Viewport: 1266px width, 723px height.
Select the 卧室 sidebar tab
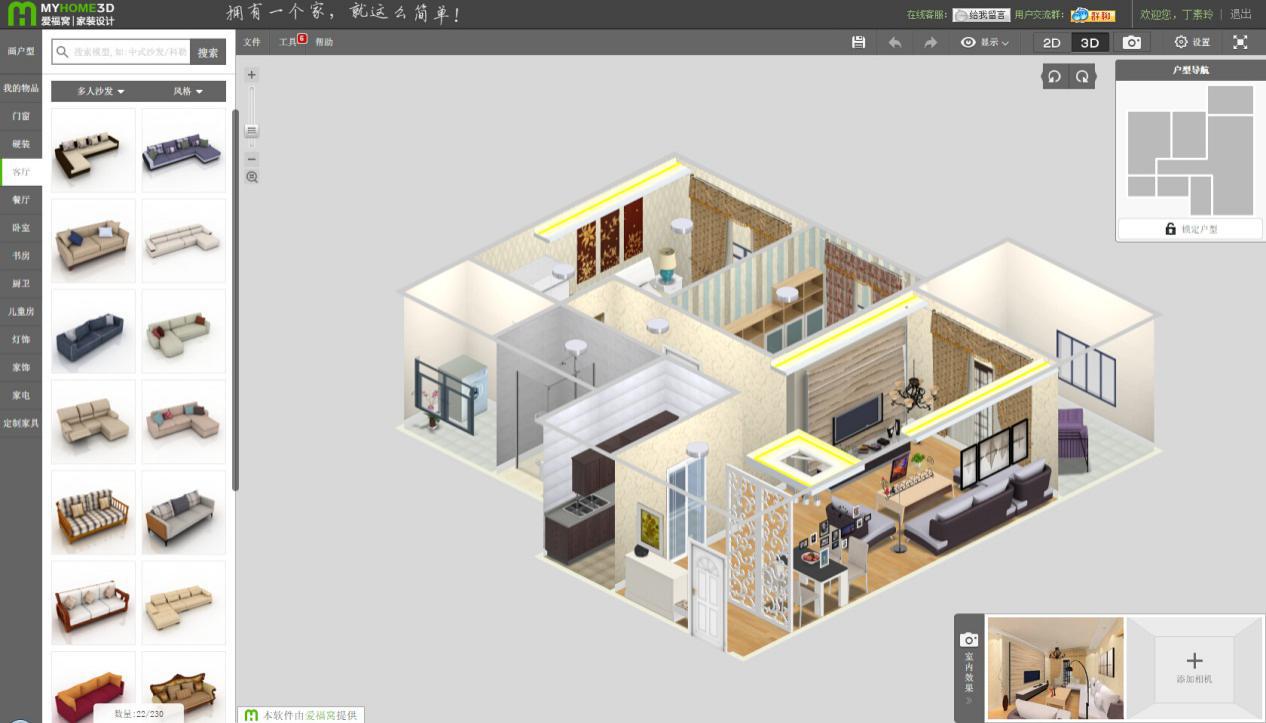coord(21,228)
